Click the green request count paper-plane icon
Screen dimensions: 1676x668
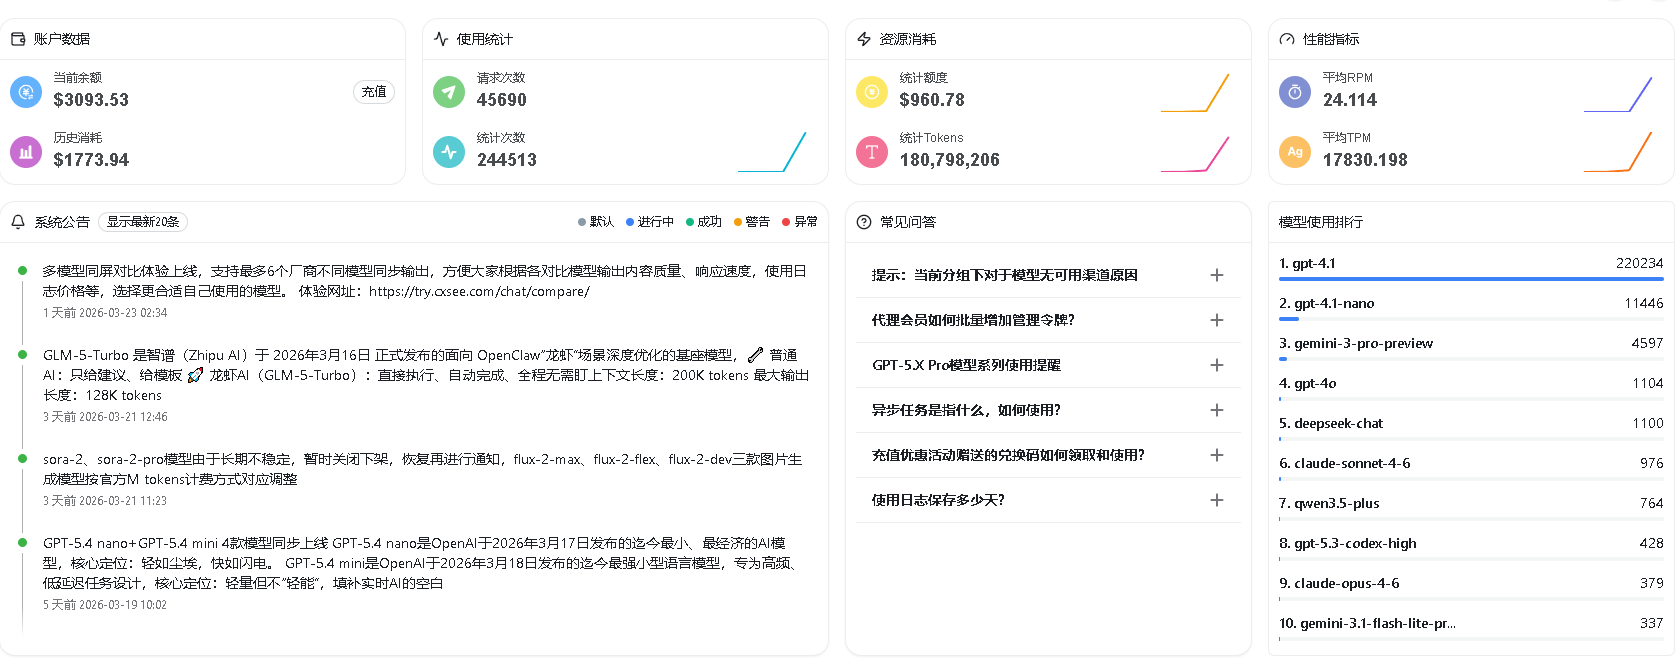[449, 92]
